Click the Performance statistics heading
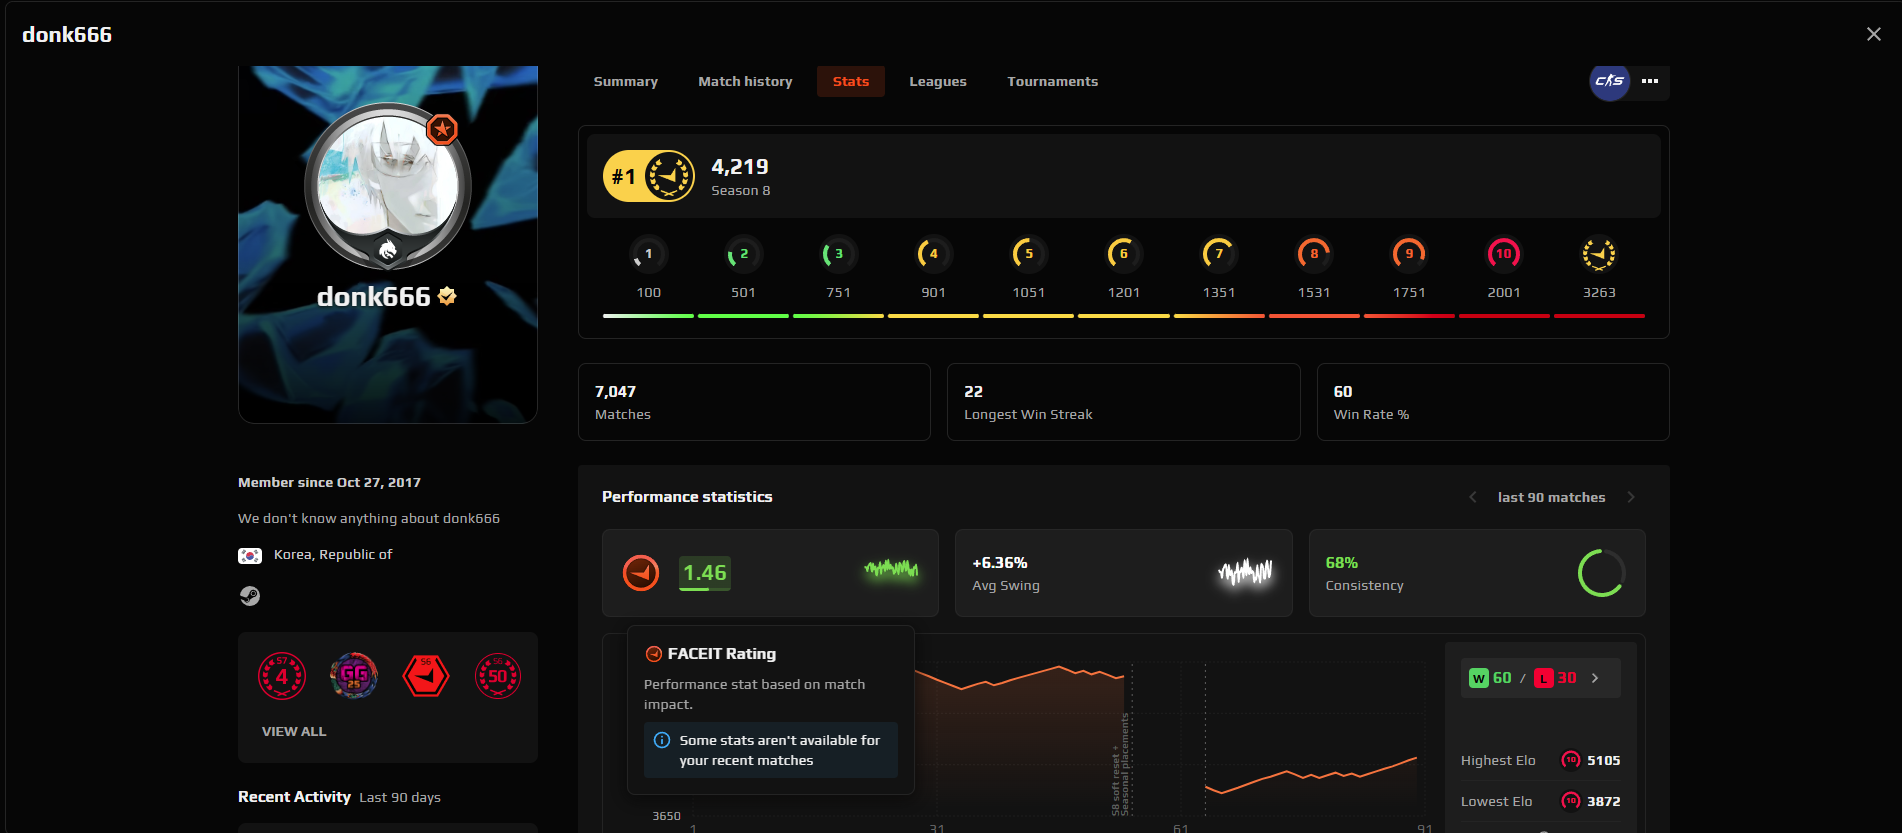The width and height of the screenshot is (1902, 833). tap(687, 497)
